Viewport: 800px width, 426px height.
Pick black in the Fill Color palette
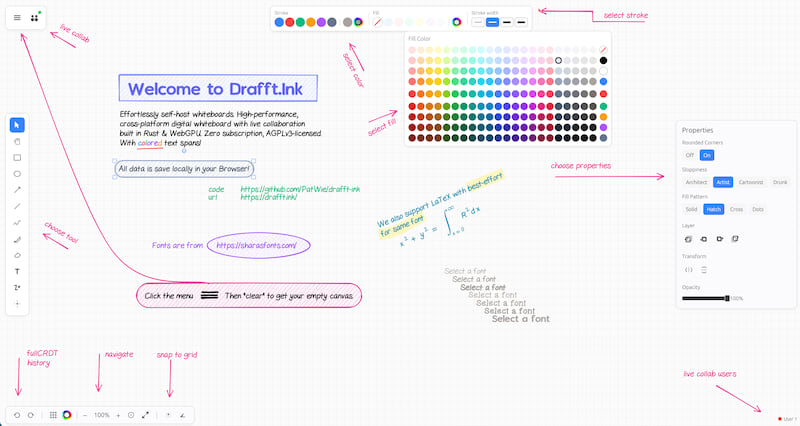click(x=603, y=60)
